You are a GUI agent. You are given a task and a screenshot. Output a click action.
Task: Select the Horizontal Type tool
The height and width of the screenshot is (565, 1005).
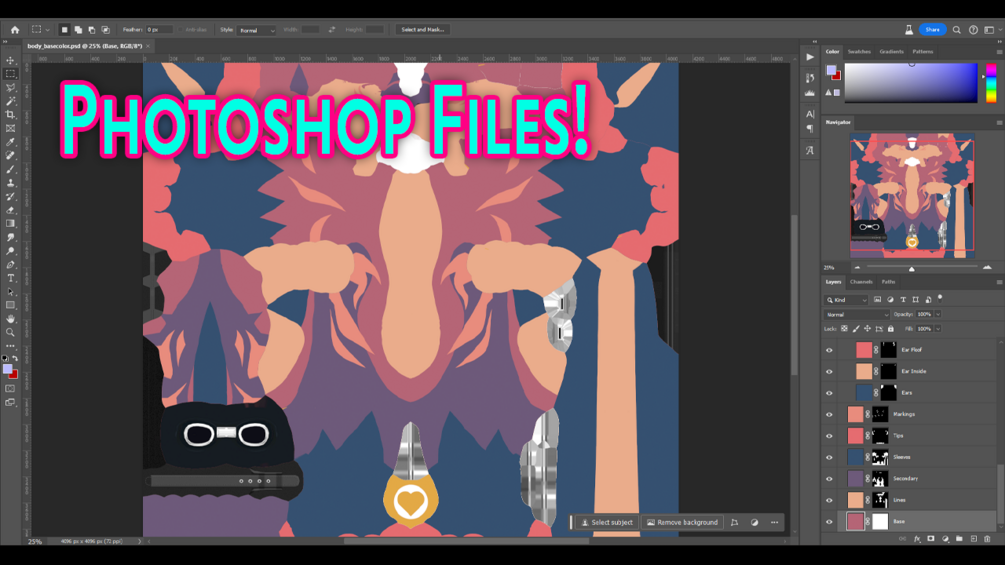[10, 278]
